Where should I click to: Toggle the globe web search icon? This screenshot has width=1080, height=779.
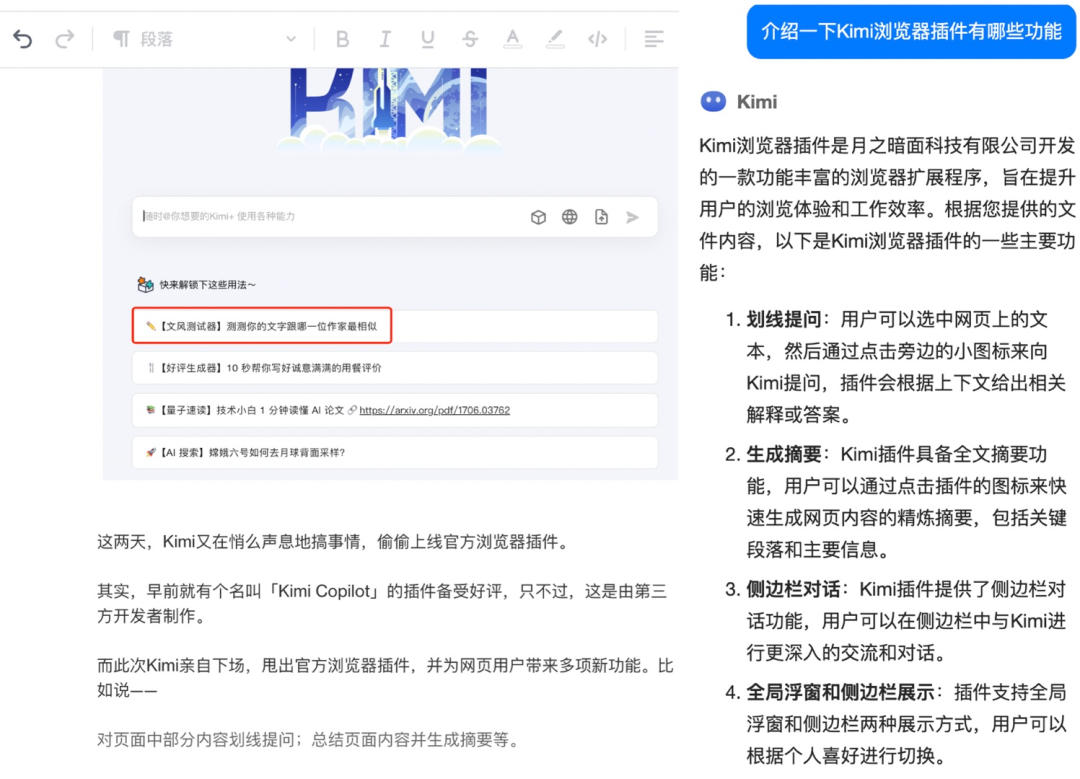(570, 217)
